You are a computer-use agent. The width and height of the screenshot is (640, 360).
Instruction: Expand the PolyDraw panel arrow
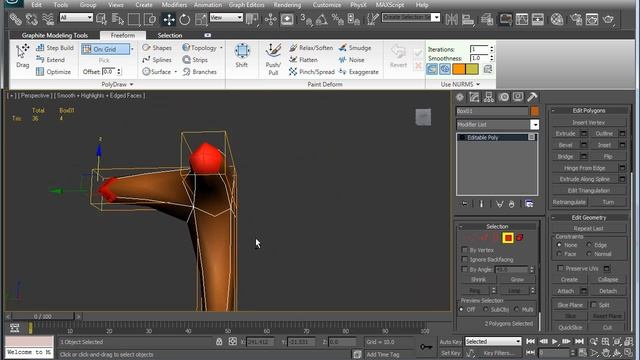click(131, 84)
